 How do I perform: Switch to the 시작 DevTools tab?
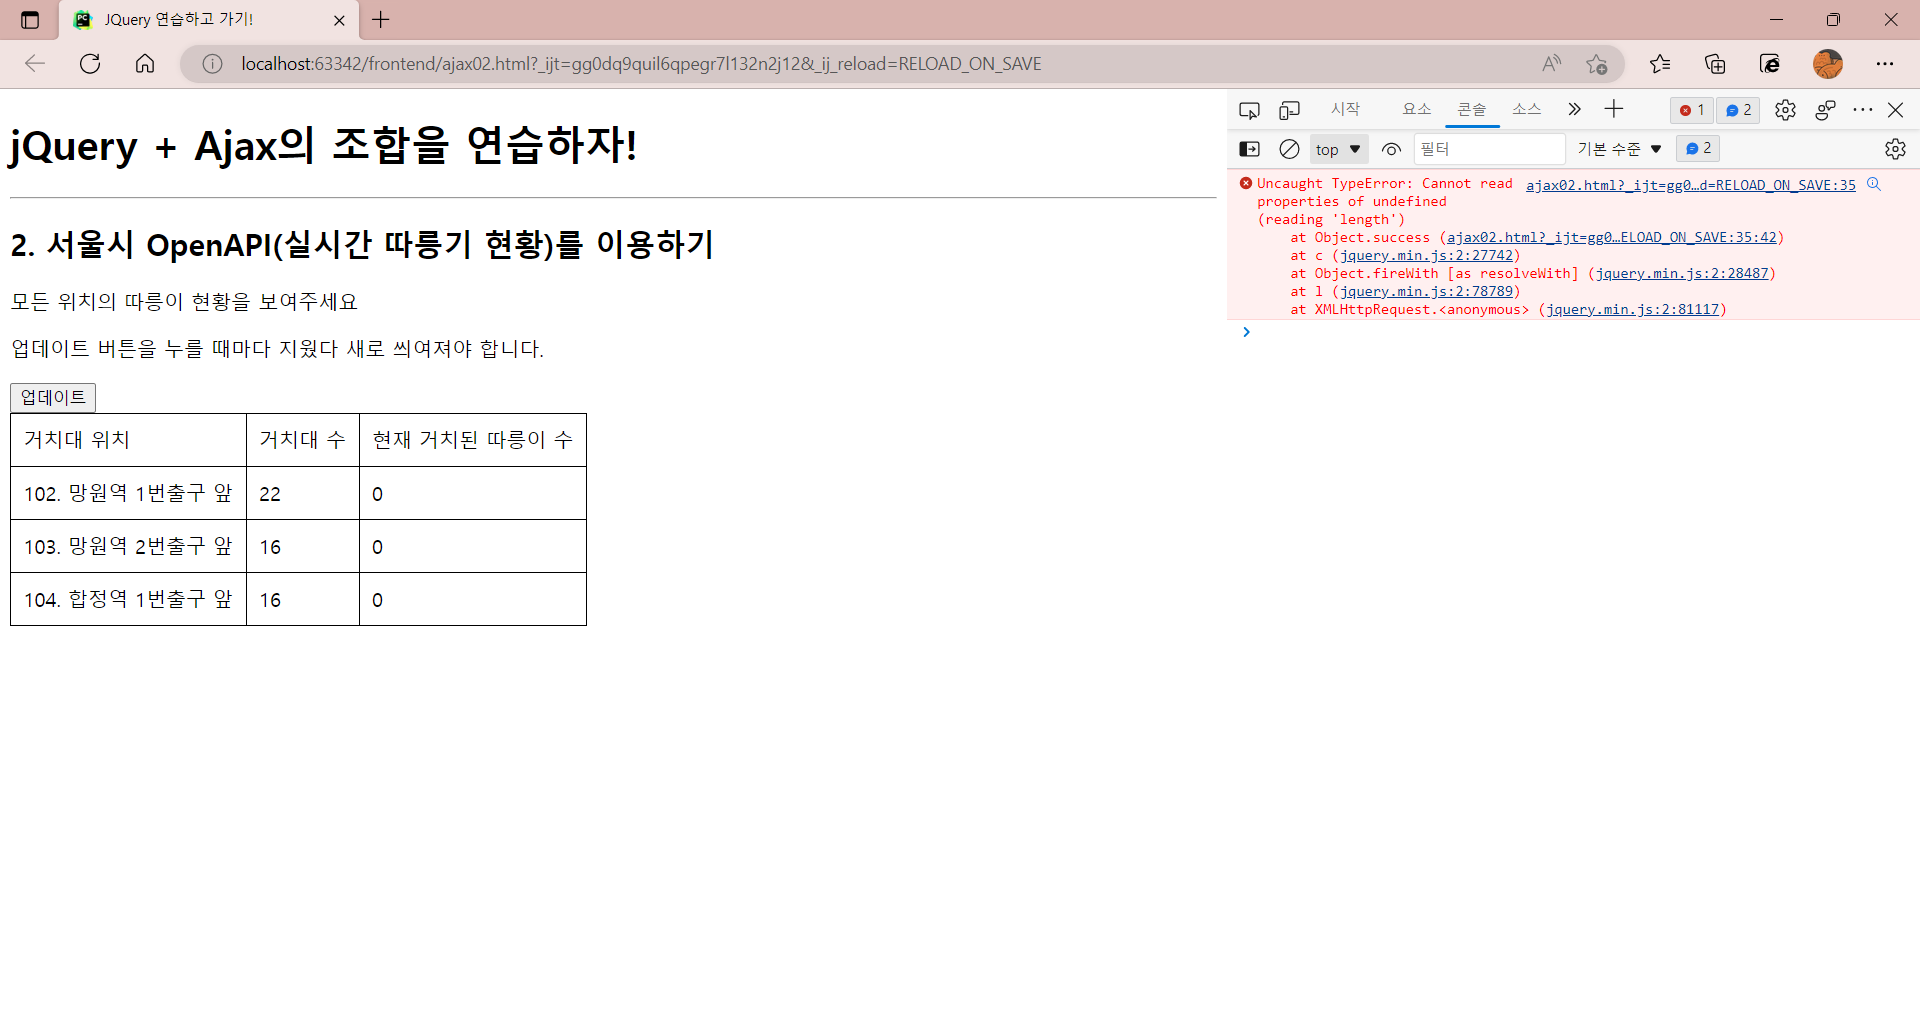(x=1345, y=109)
